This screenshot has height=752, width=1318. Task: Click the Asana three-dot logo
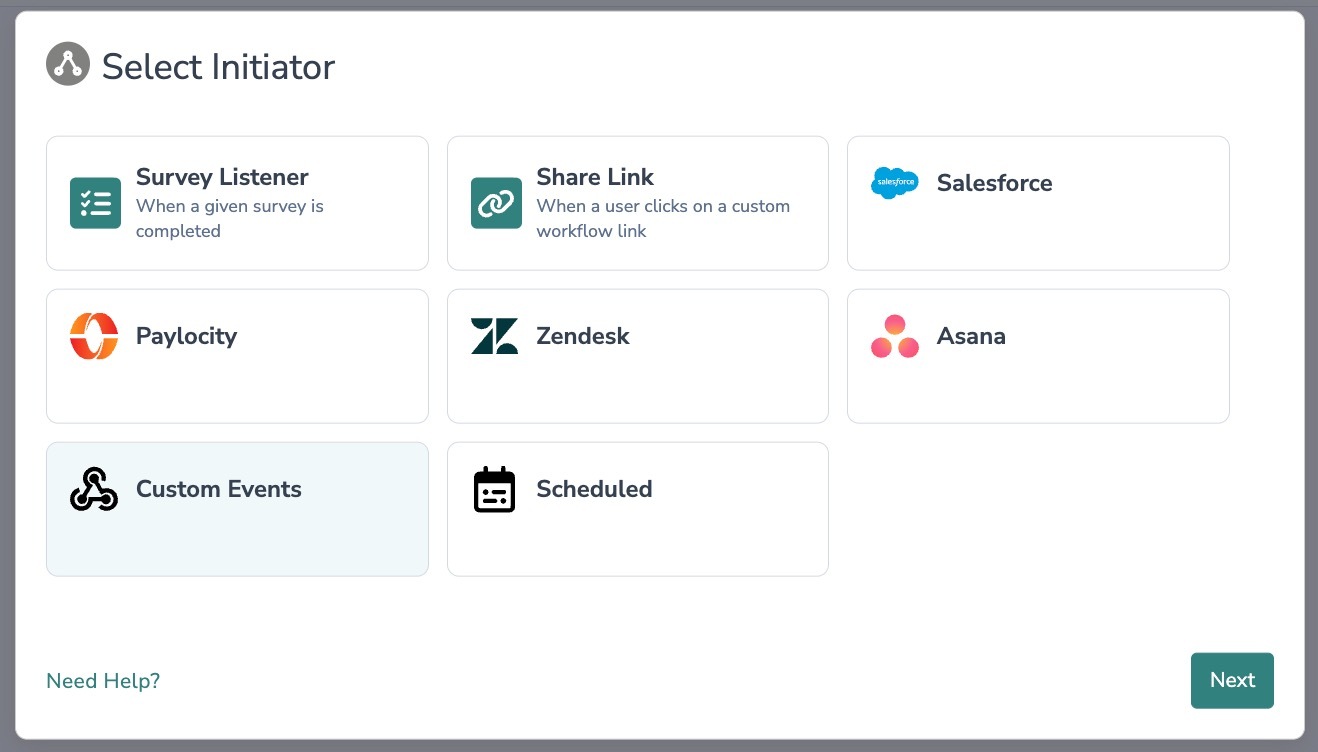(x=895, y=336)
